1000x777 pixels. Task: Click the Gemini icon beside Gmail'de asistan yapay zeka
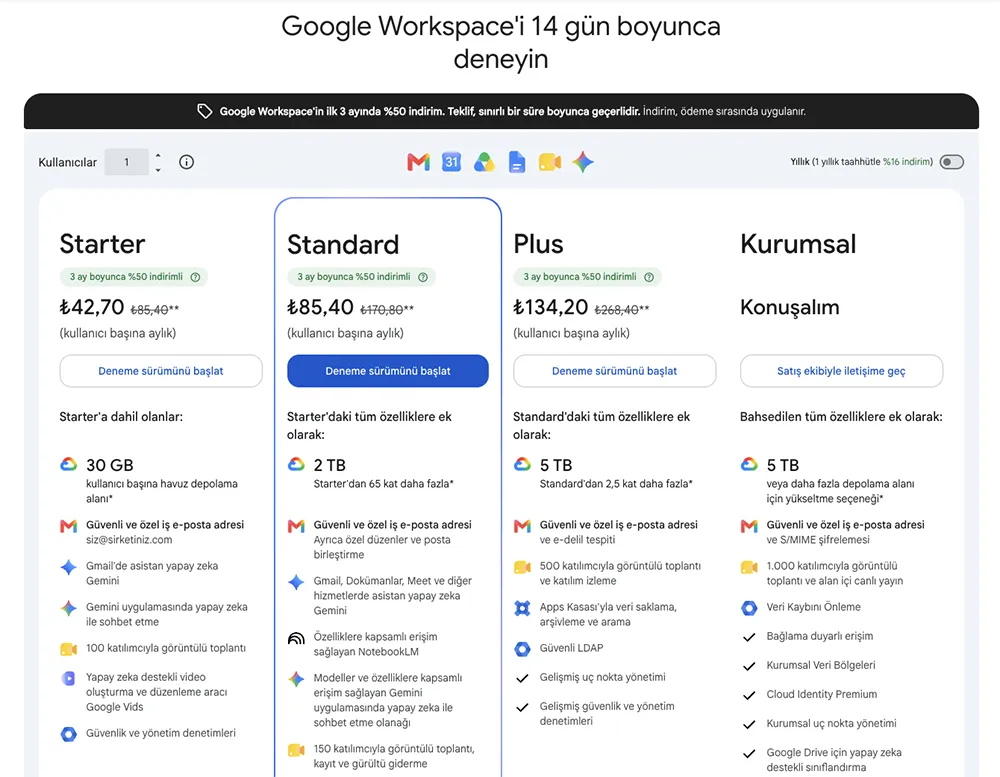69,567
